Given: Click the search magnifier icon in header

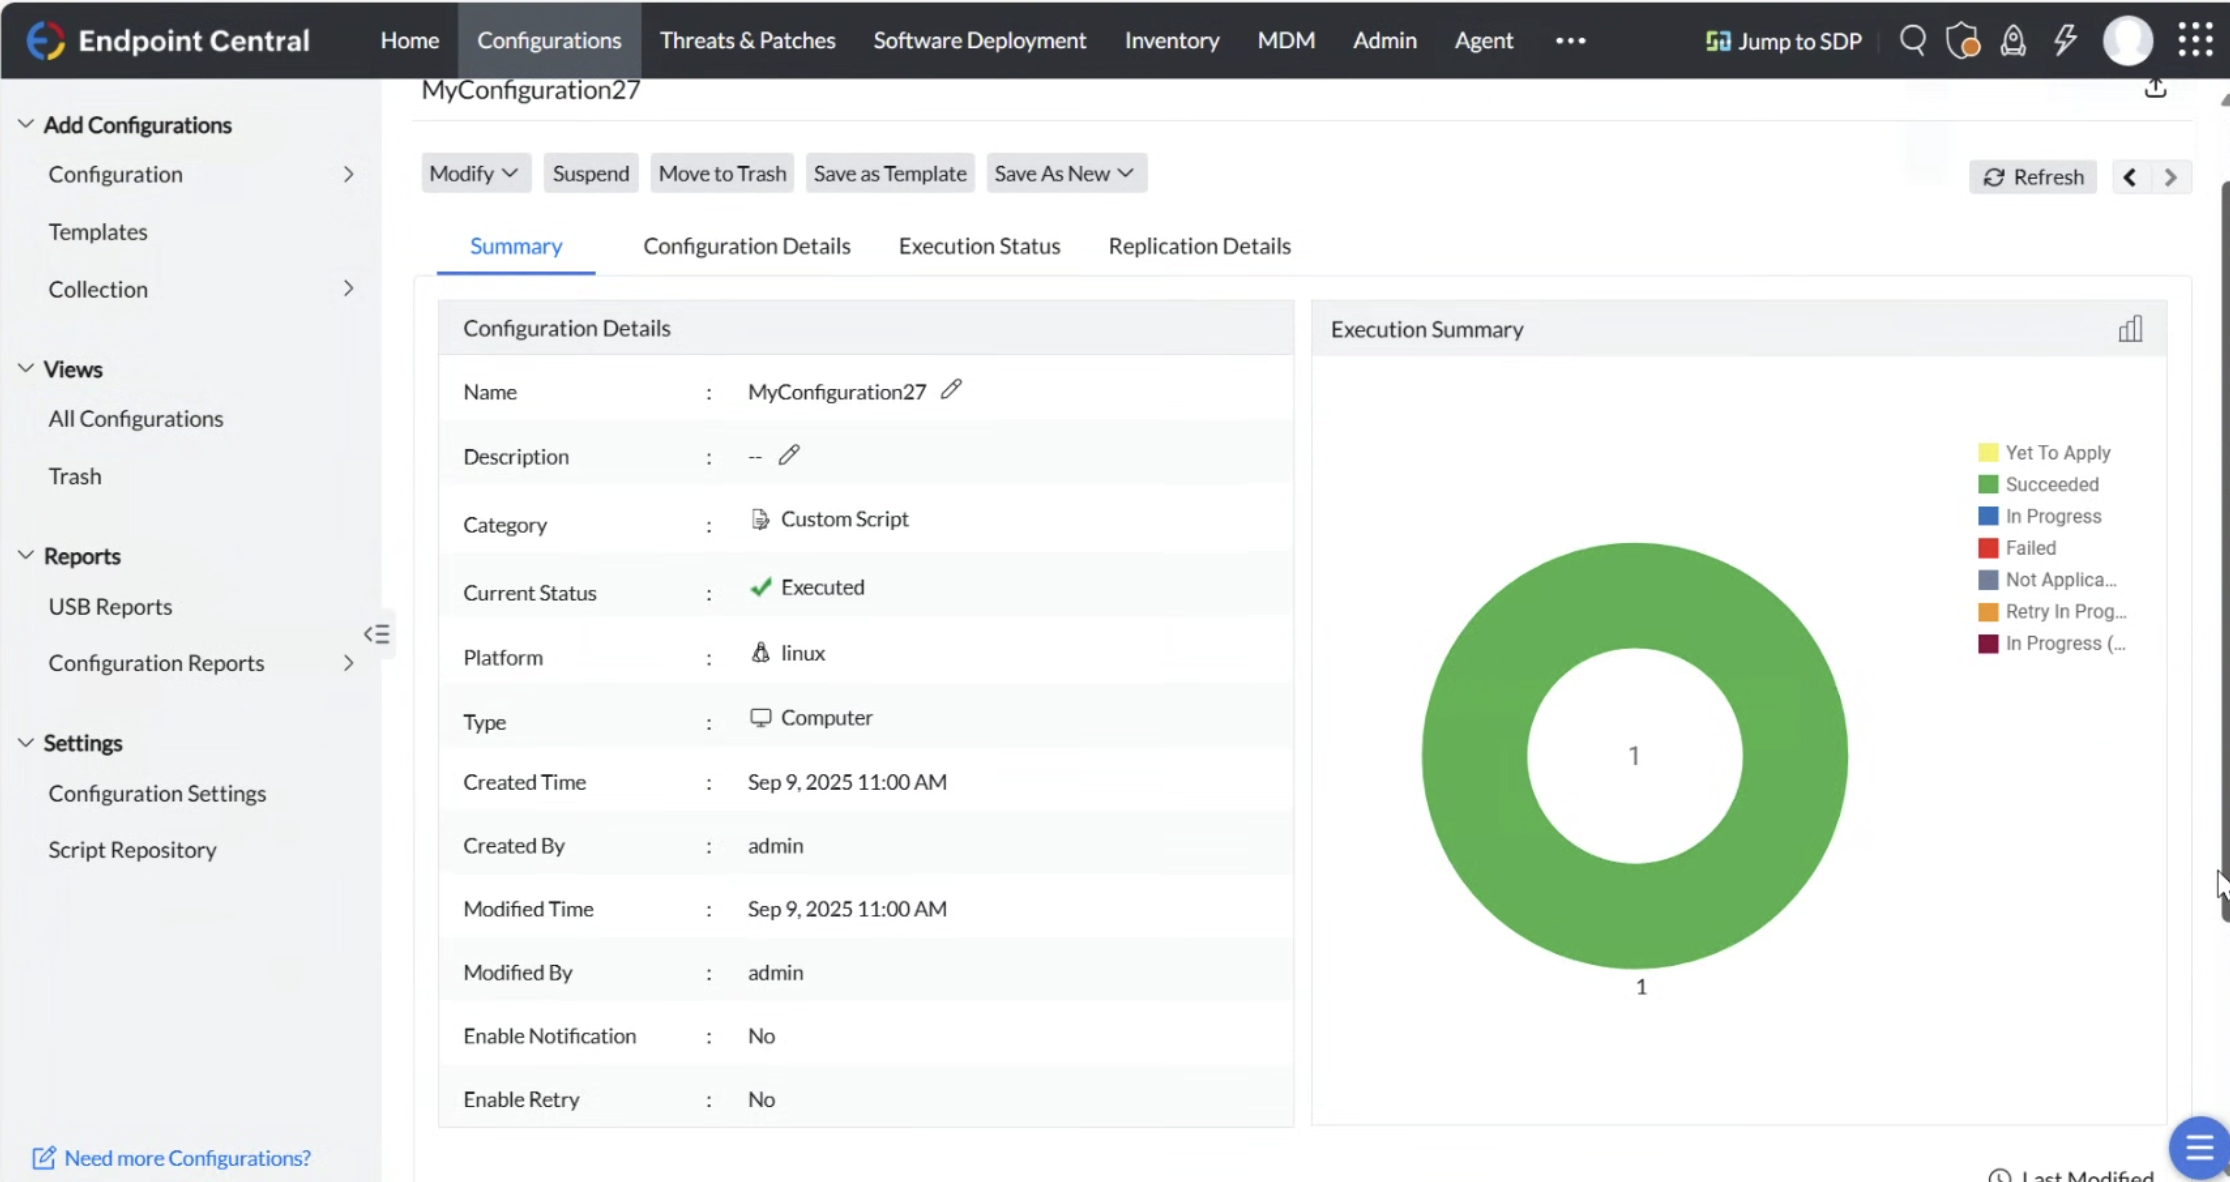Looking at the screenshot, I should pos(1912,41).
